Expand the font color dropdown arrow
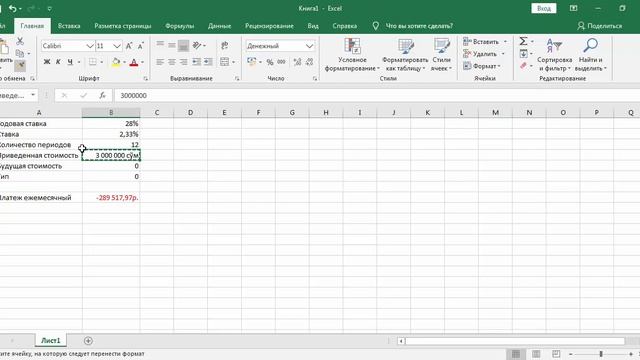The image size is (640, 360). tap(142, 62)
